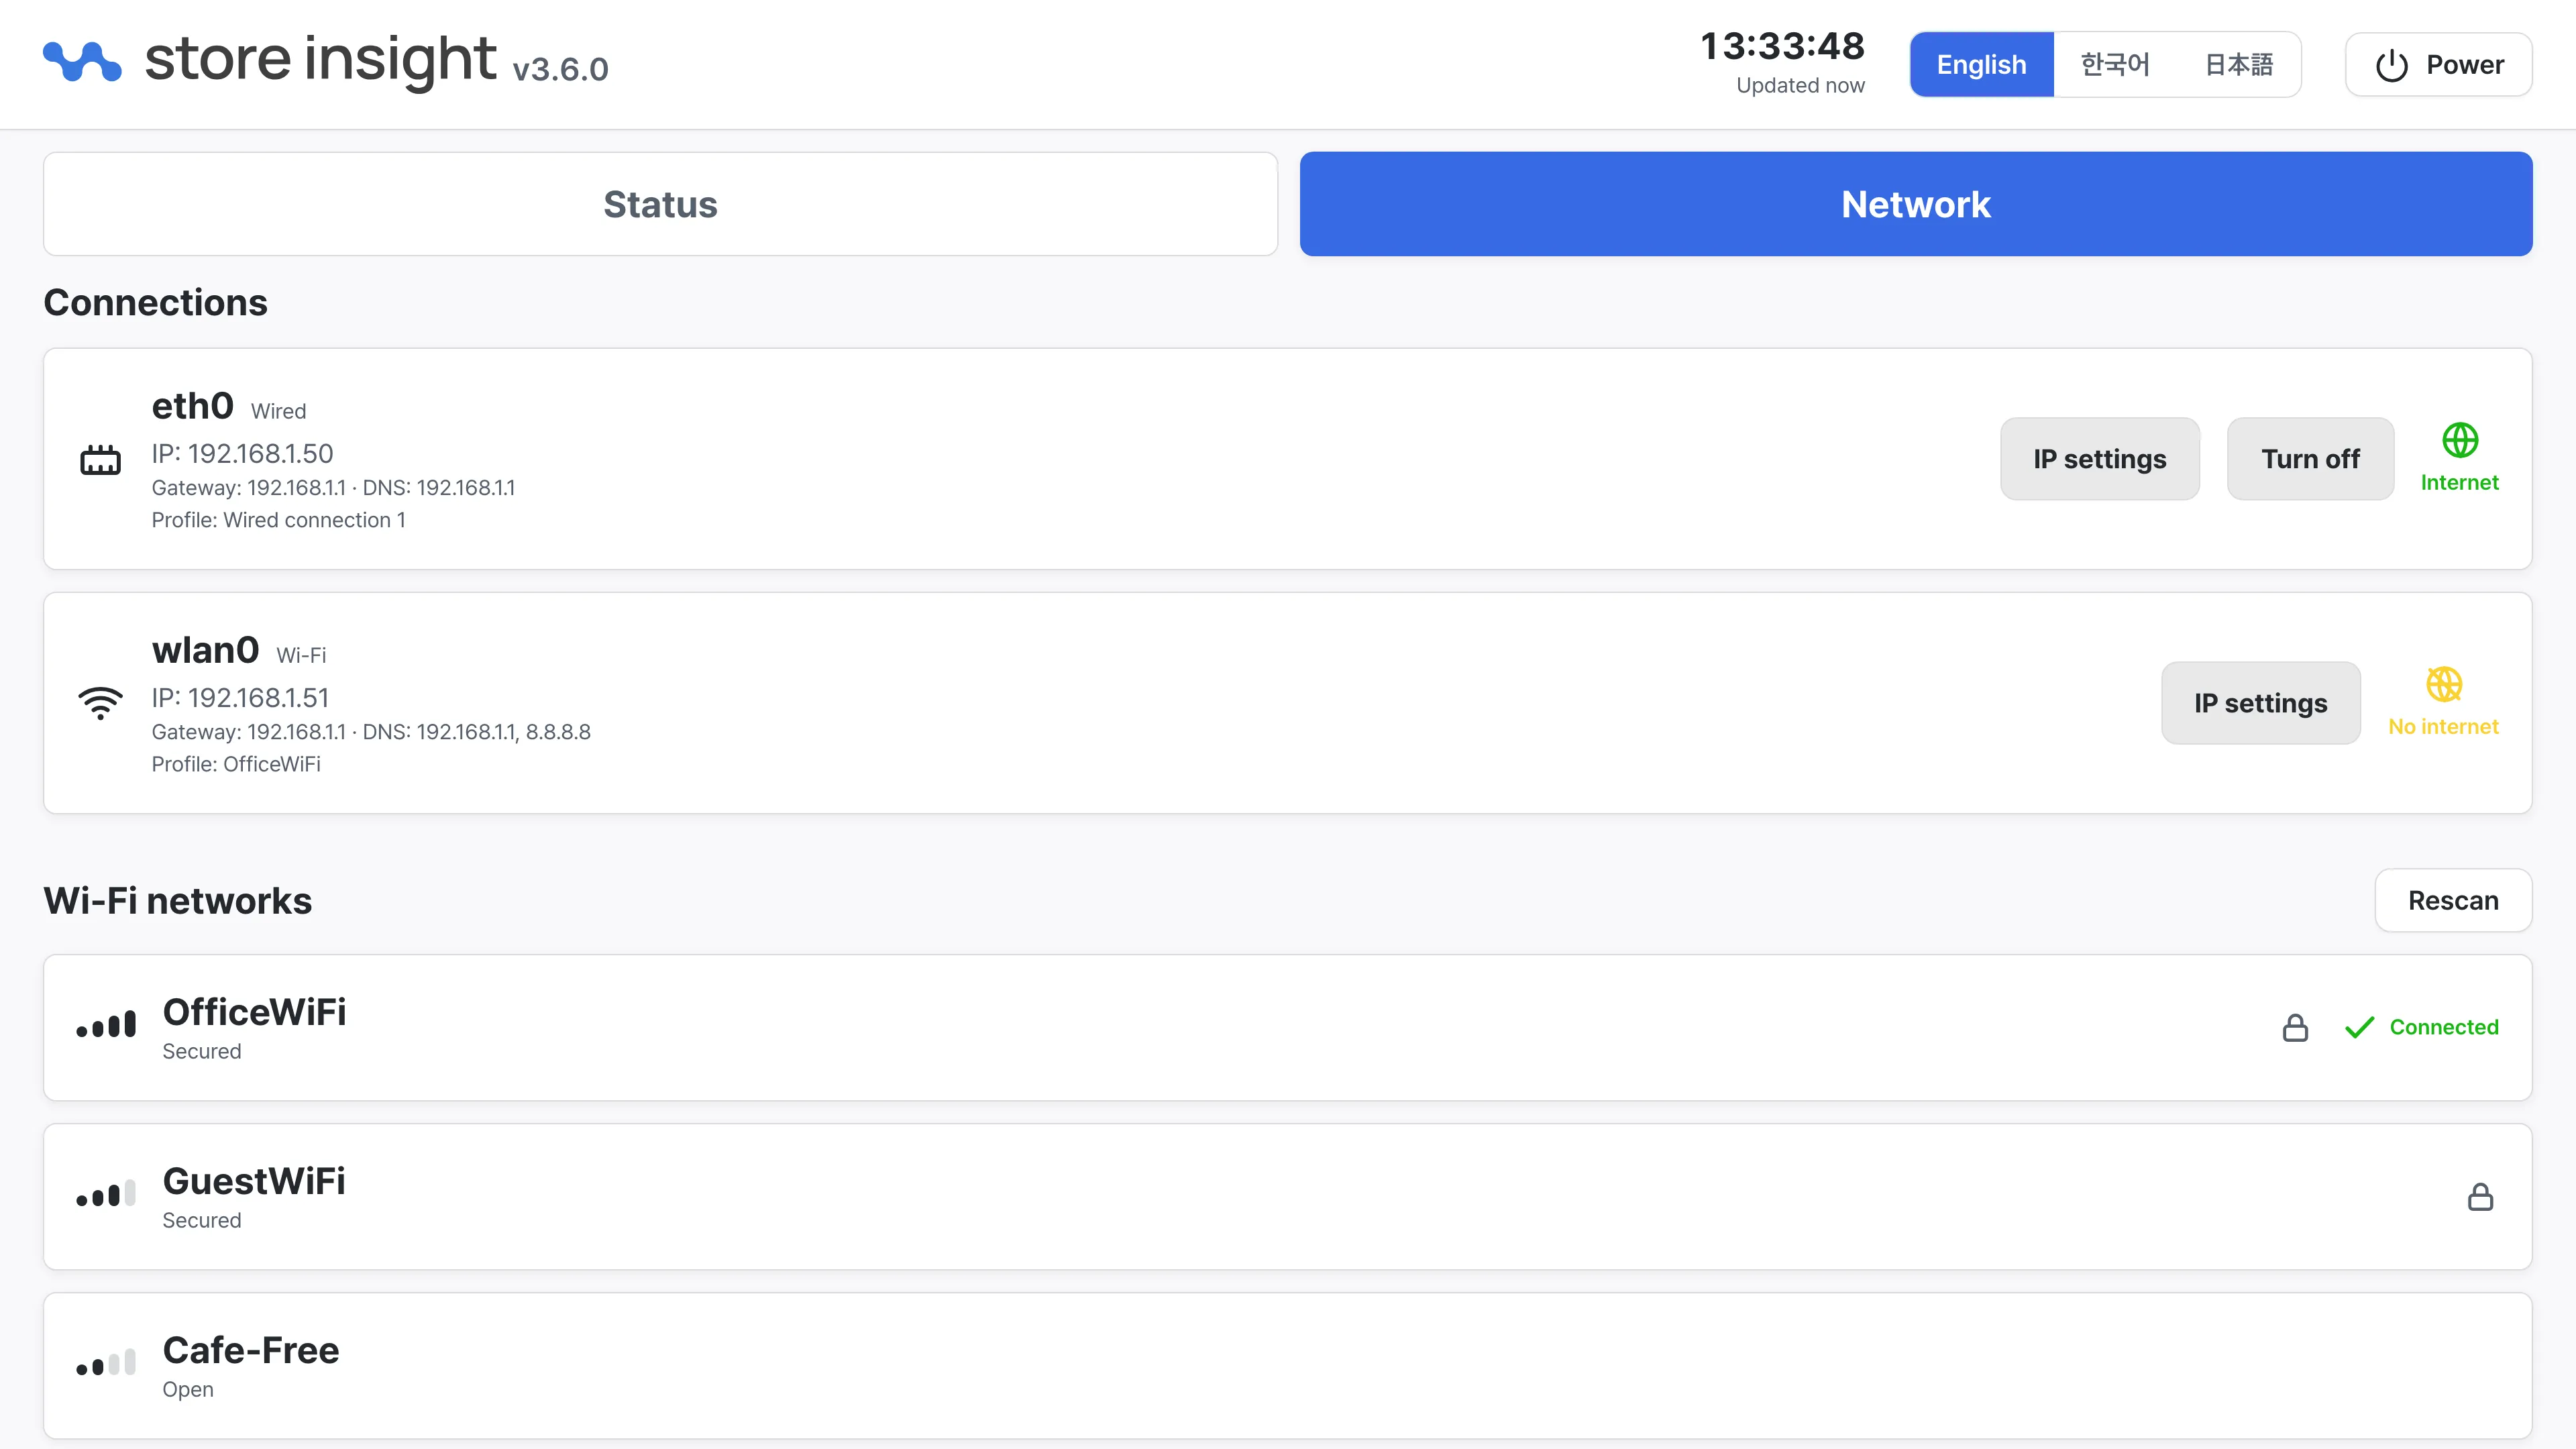The image size is (2576, 1449).
Task: Click the wlan0 Wi-Fi signal icon
Action: point(100,703)
